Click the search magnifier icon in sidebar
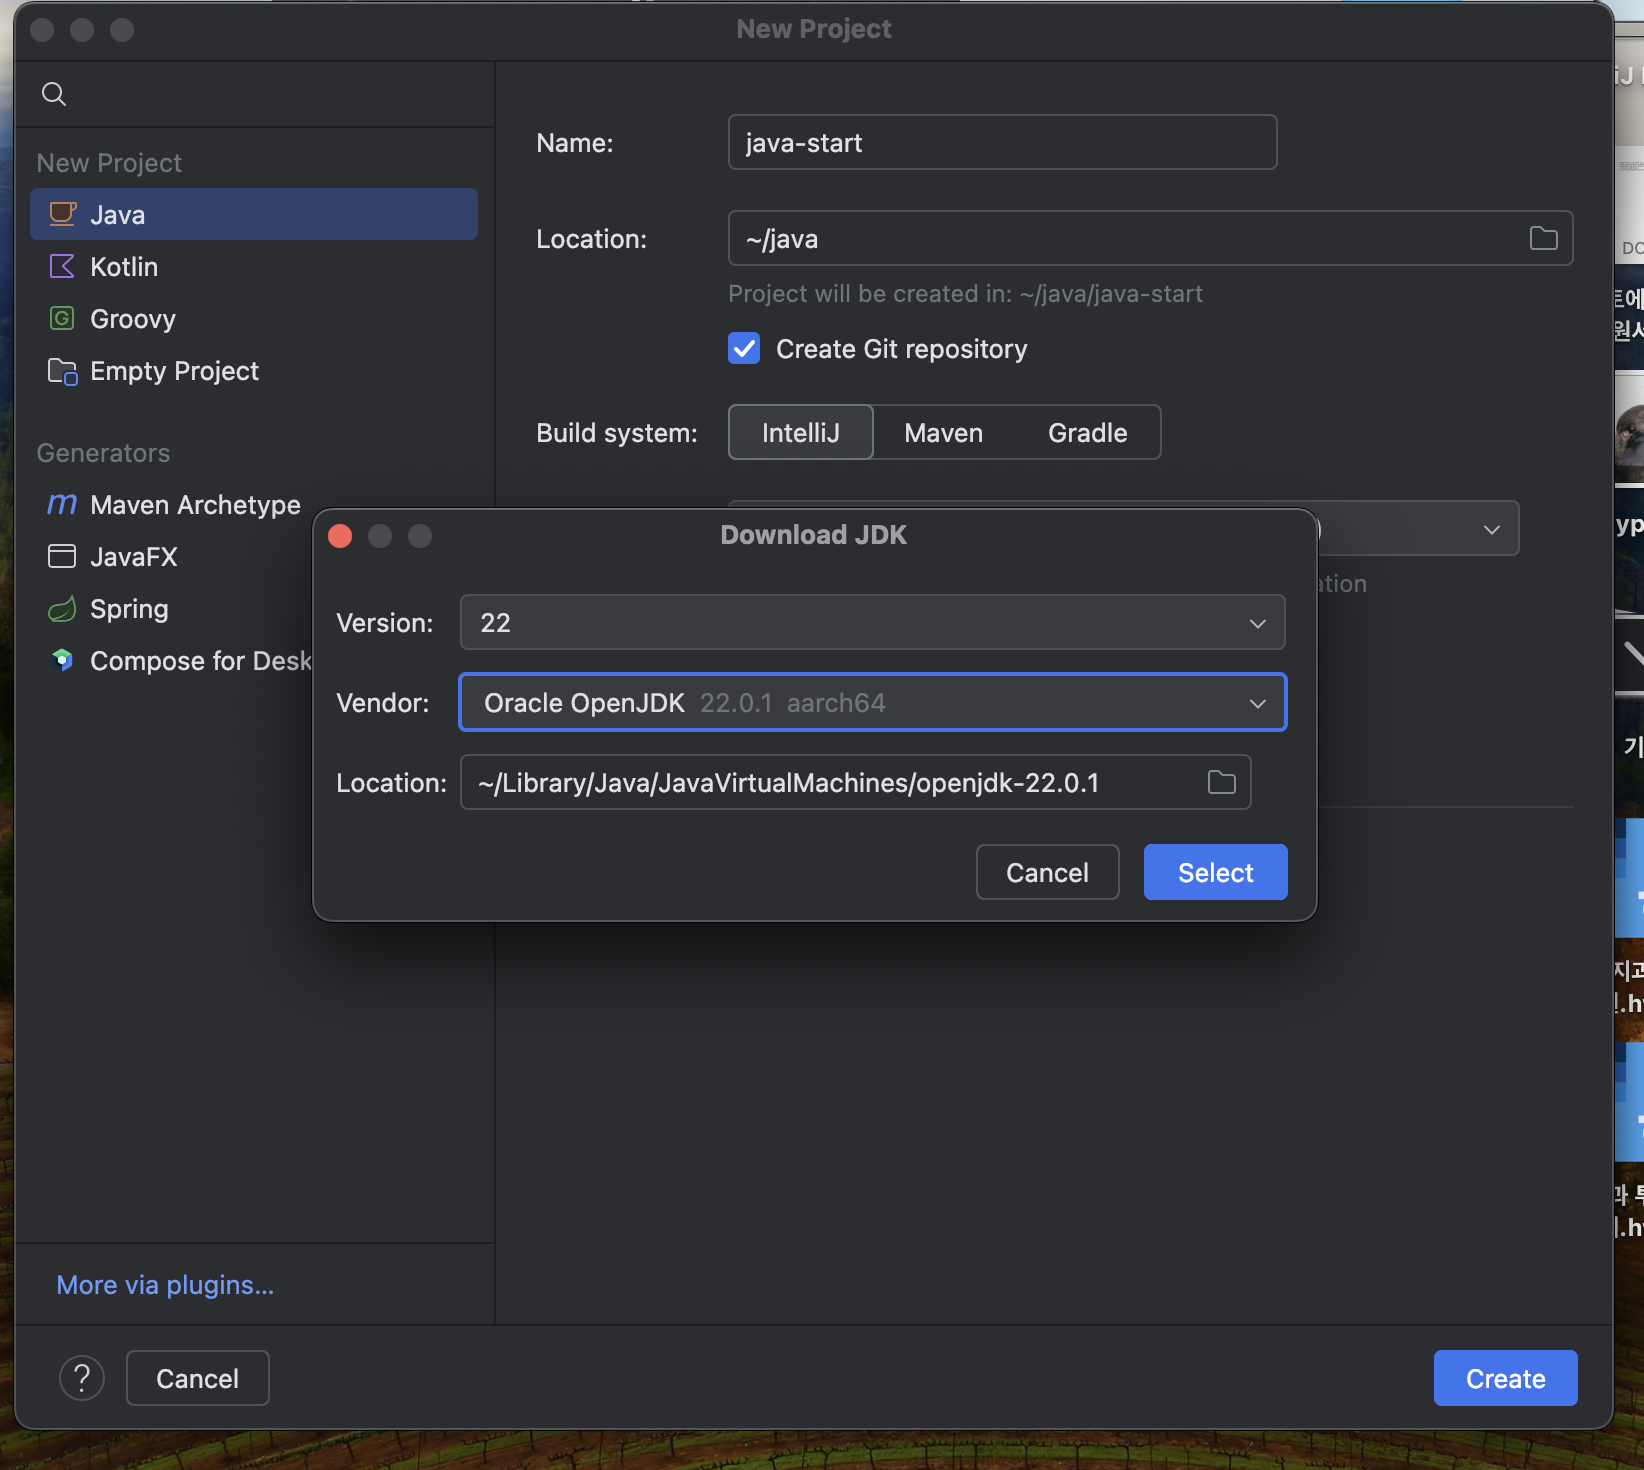The width and height of the screenshot is (1644, 1470). click(x=54, y=94)
